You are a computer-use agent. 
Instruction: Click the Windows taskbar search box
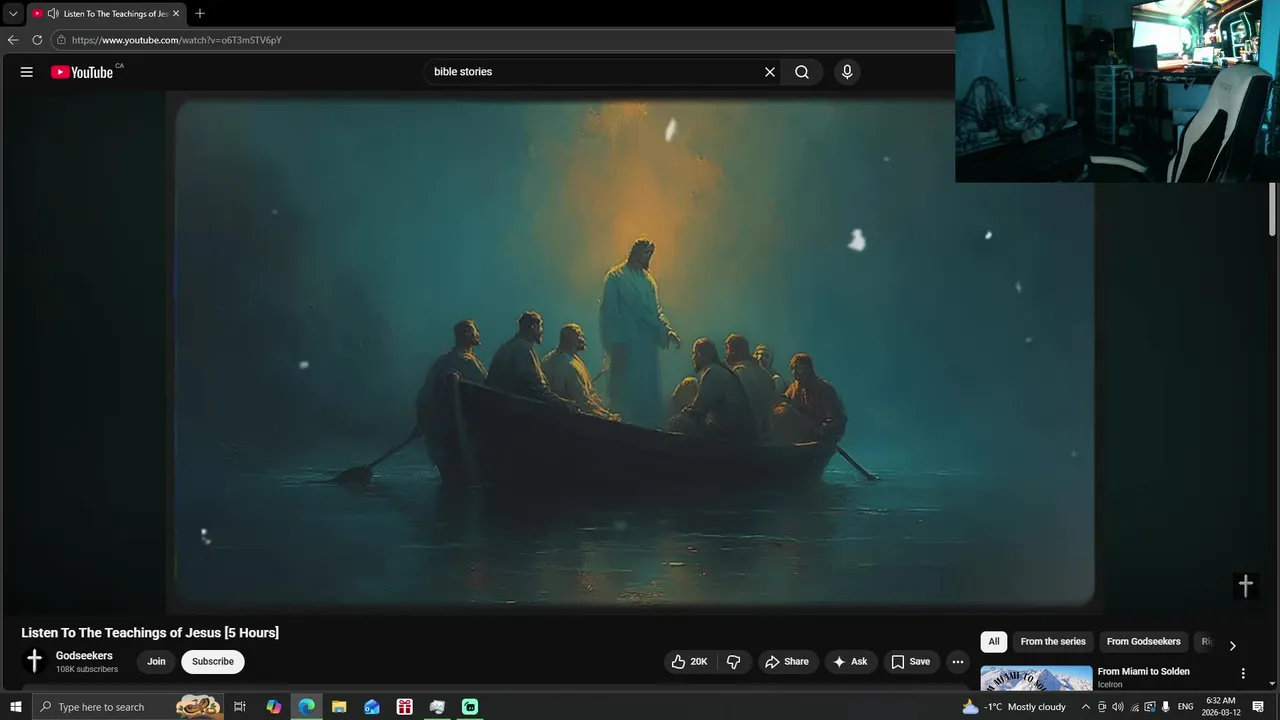(128, 707)
